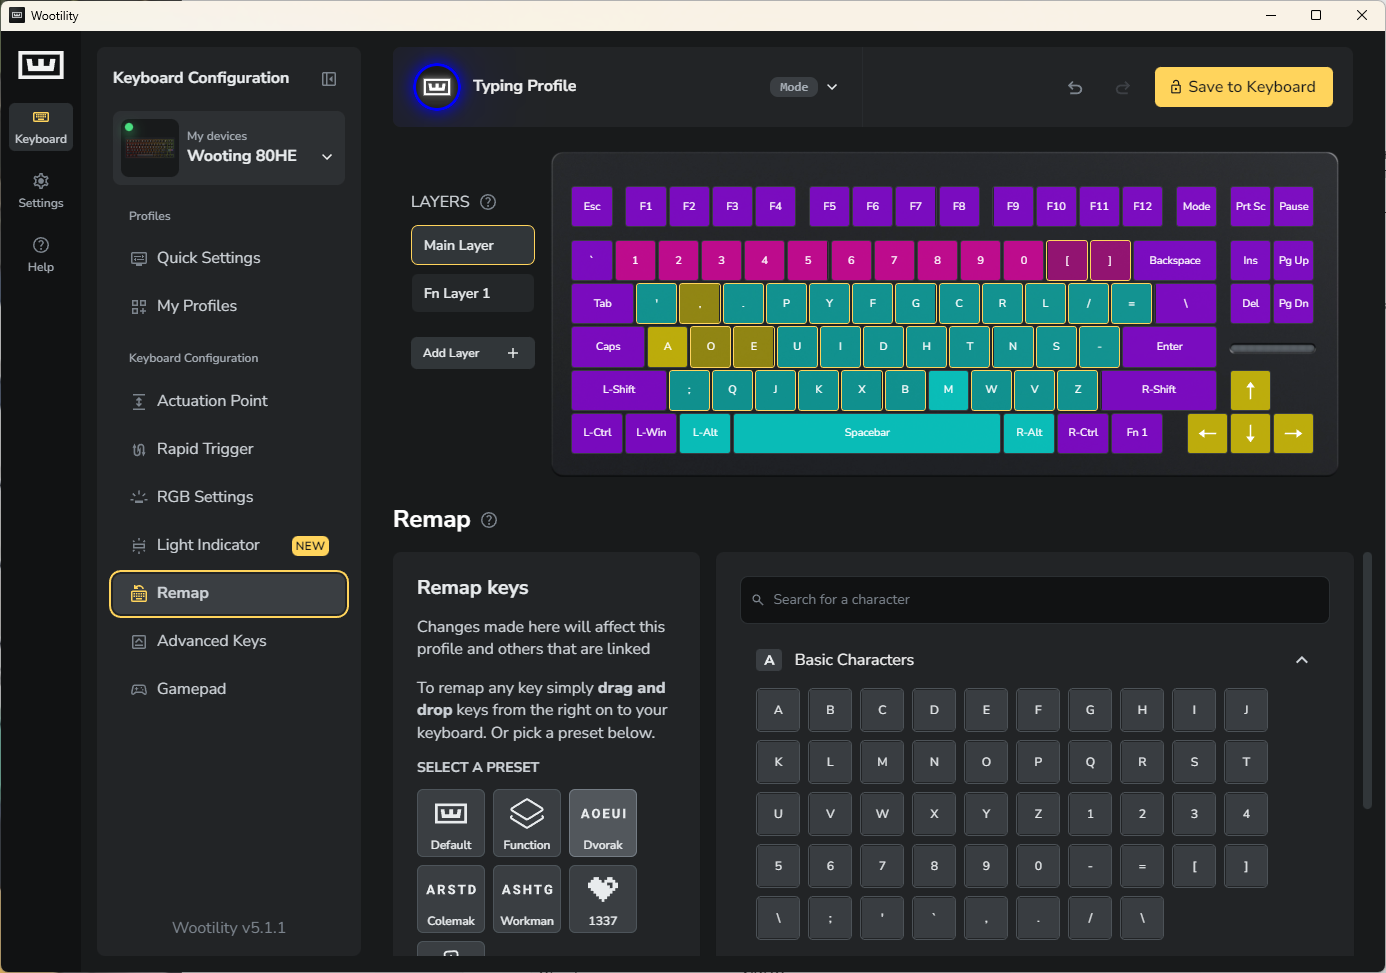Open Actuation Point configuration

coord(229,401)
